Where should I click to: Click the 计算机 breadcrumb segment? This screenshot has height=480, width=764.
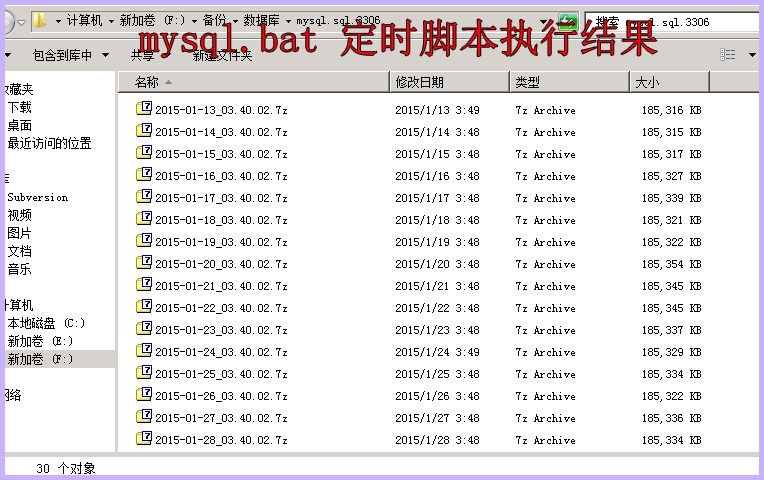84,20
